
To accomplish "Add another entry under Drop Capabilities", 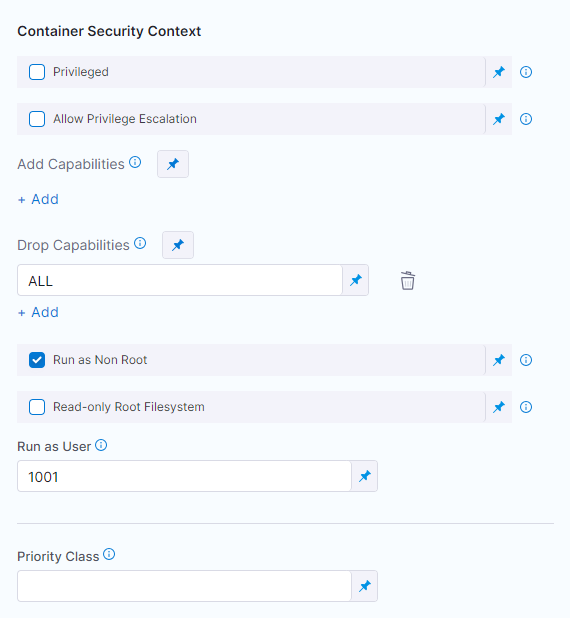I will 38,313.
